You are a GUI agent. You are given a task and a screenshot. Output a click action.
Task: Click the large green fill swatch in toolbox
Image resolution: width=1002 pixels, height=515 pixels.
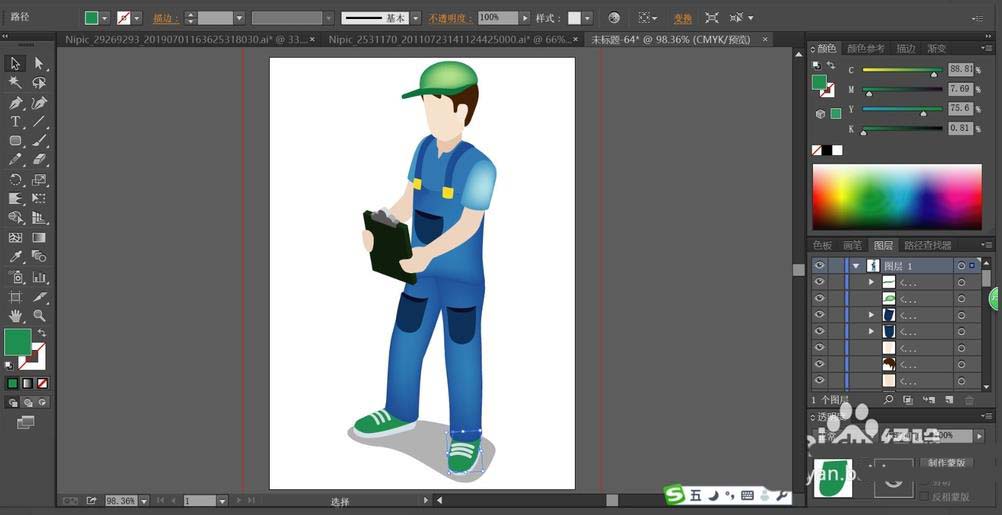click(x=18, y=342)
